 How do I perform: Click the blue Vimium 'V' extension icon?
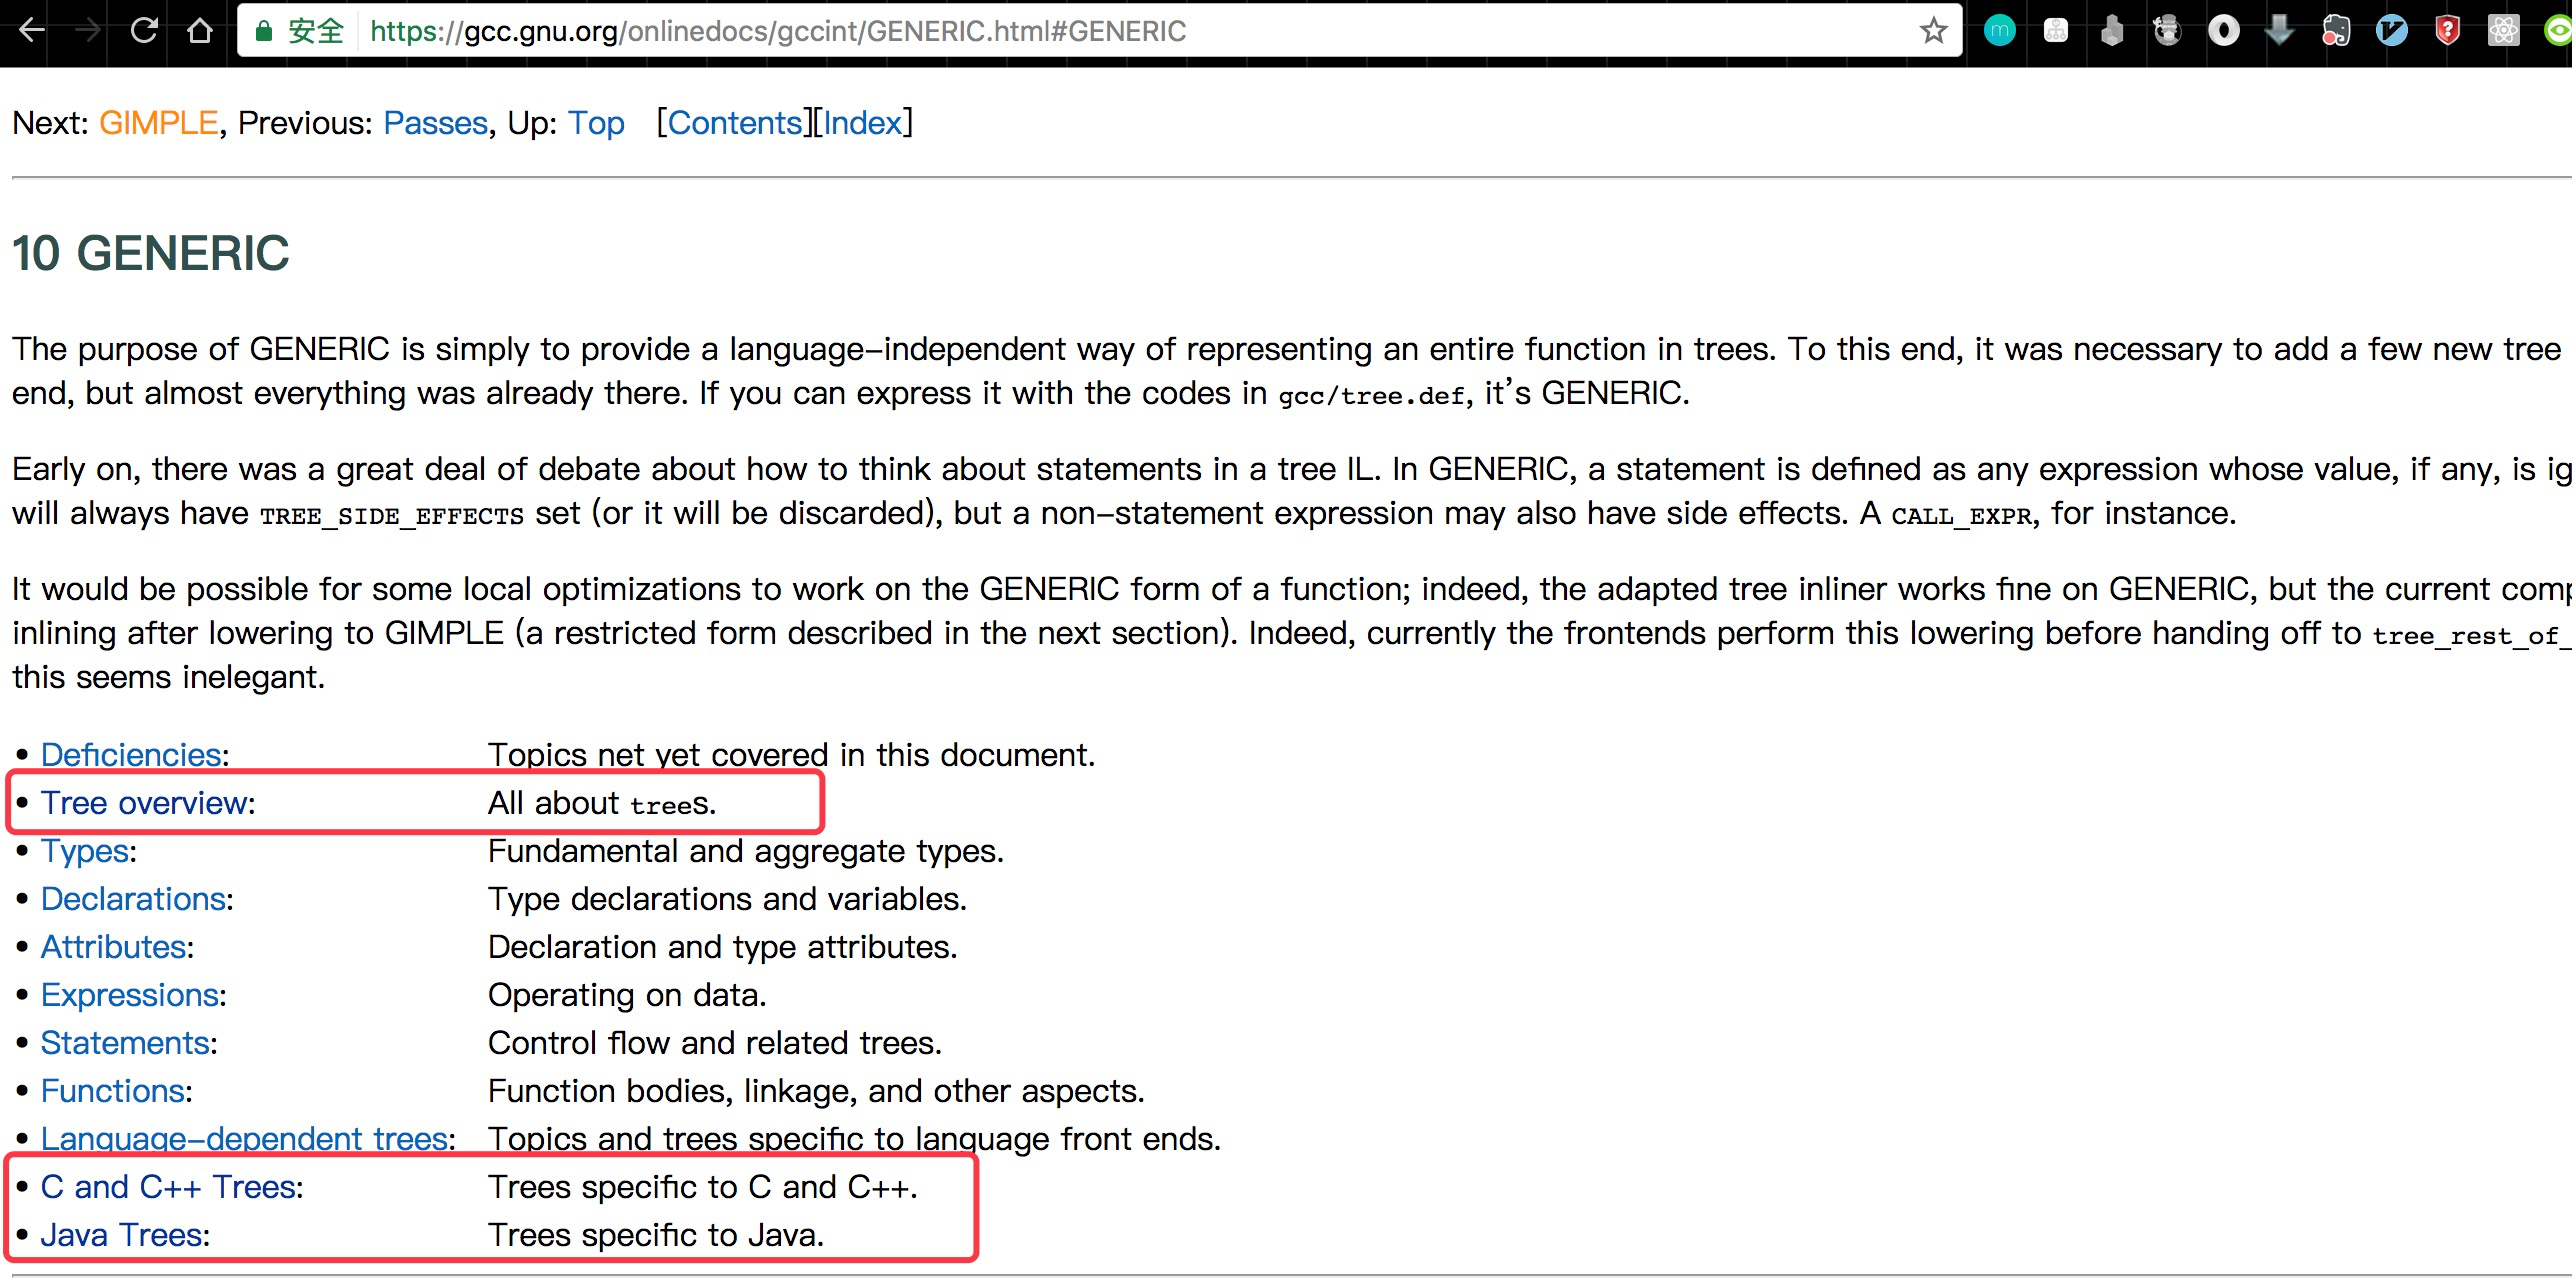(x=2391, y=31)
